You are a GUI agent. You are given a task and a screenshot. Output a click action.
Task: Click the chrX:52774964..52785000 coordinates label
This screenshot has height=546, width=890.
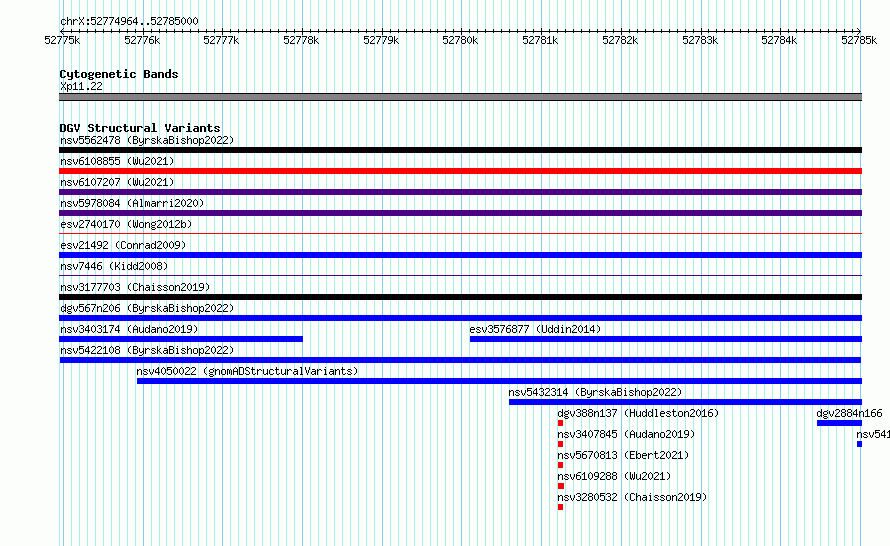pyautogui.click(x=129, y=21)
